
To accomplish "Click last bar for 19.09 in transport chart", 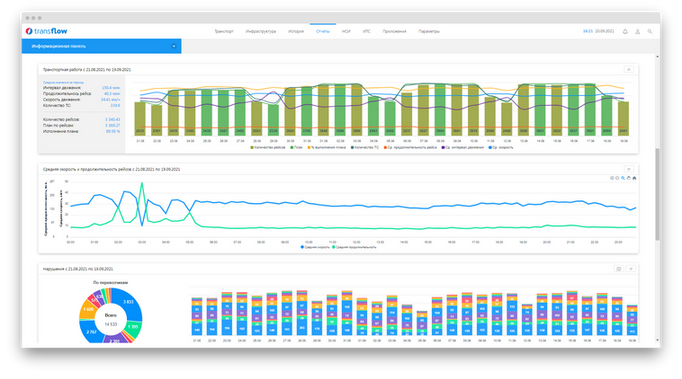I will (623, 119).
